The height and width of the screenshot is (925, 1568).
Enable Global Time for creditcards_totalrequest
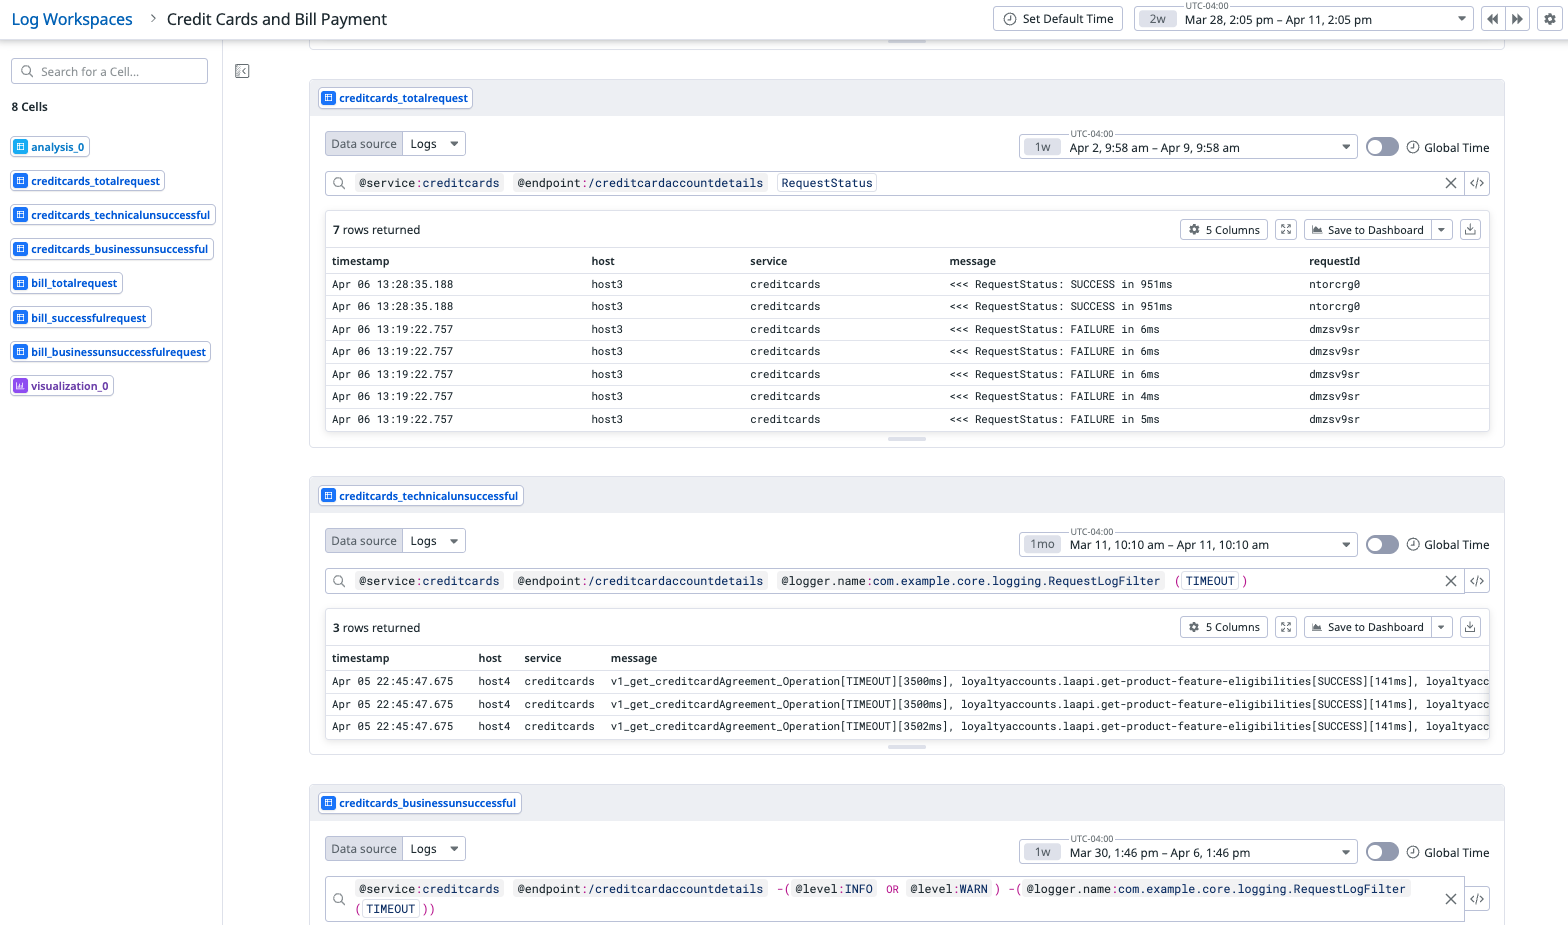click(1382, 147)
